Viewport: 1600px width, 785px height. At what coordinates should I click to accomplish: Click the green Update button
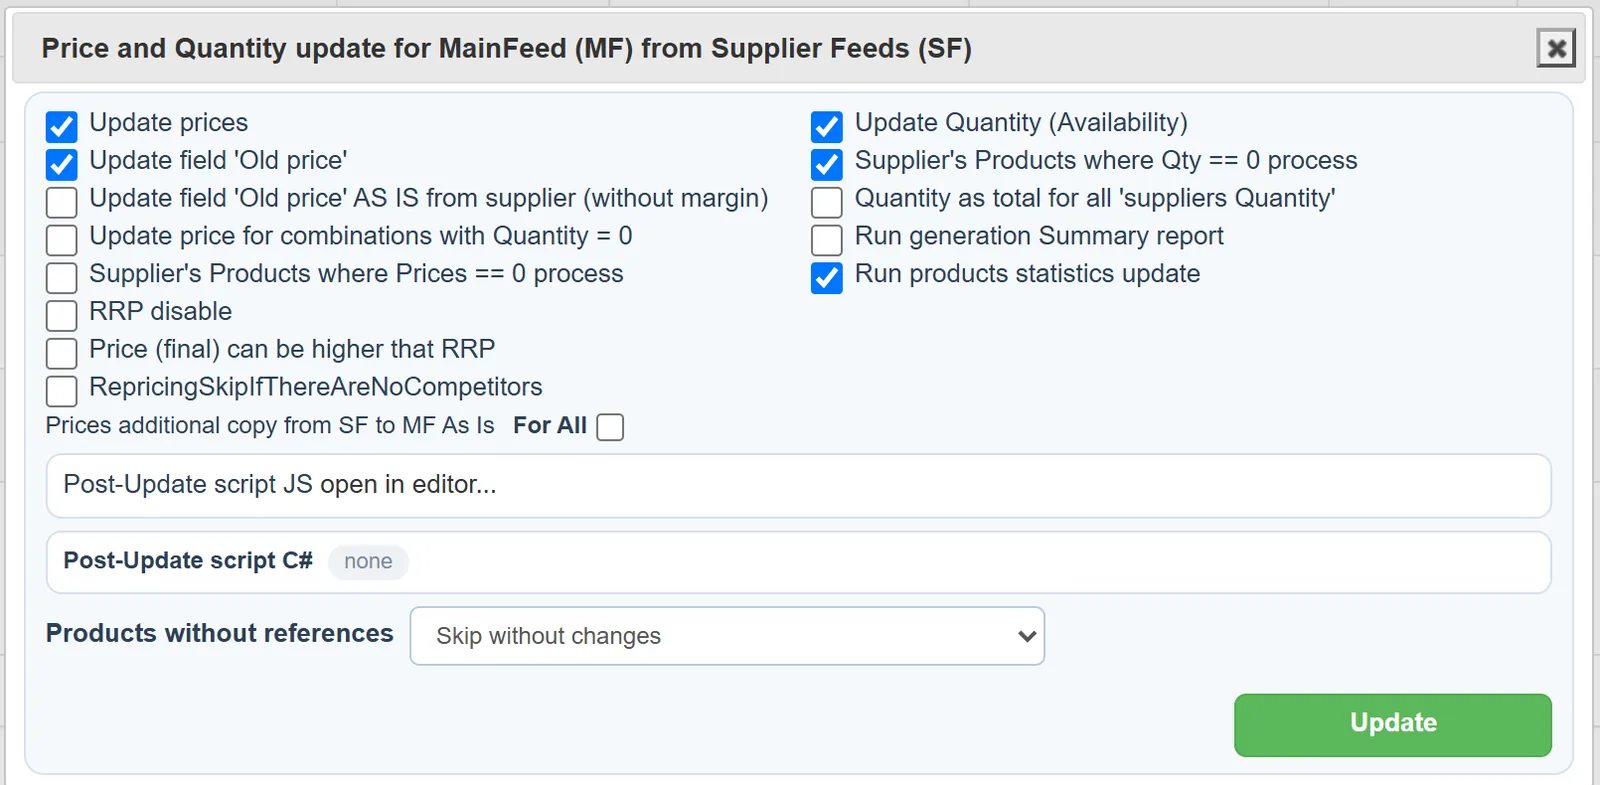click(x=1393, y=725)
